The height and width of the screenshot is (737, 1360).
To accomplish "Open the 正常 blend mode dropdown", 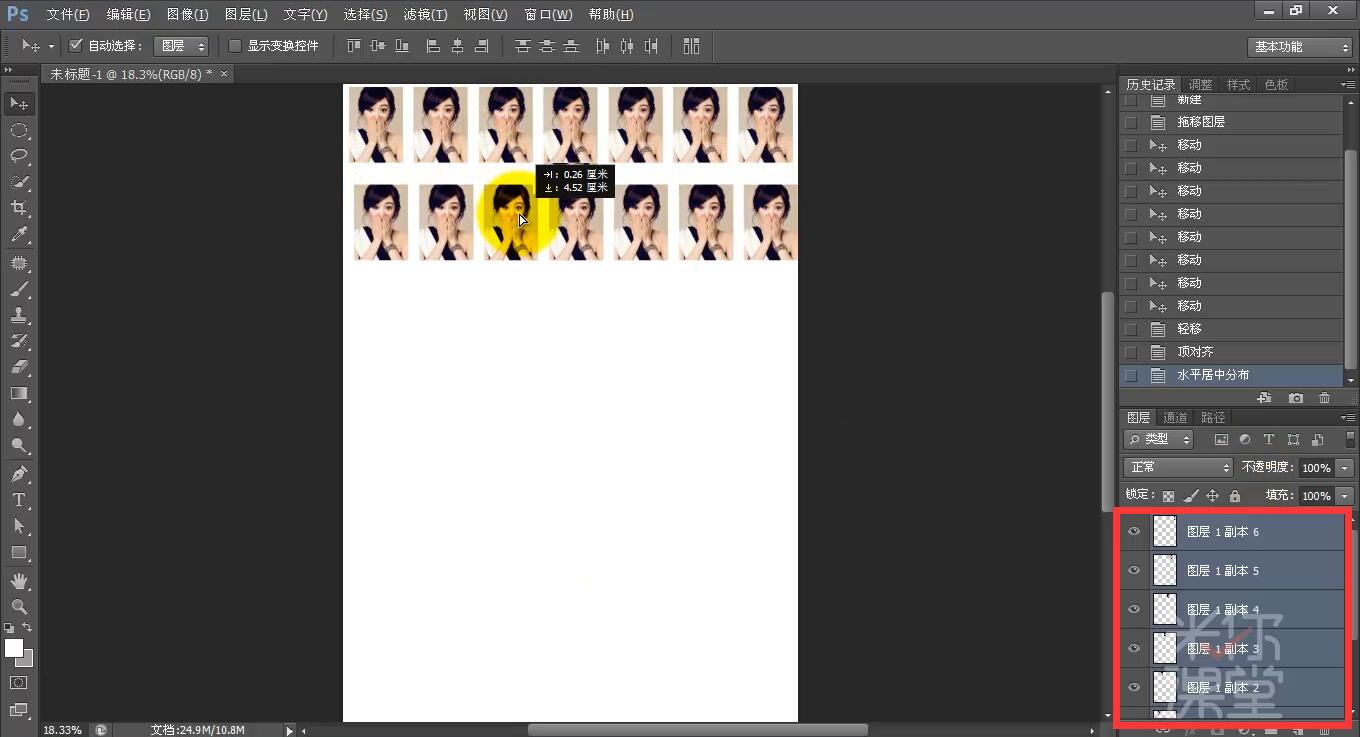I will coord(1179,468).
